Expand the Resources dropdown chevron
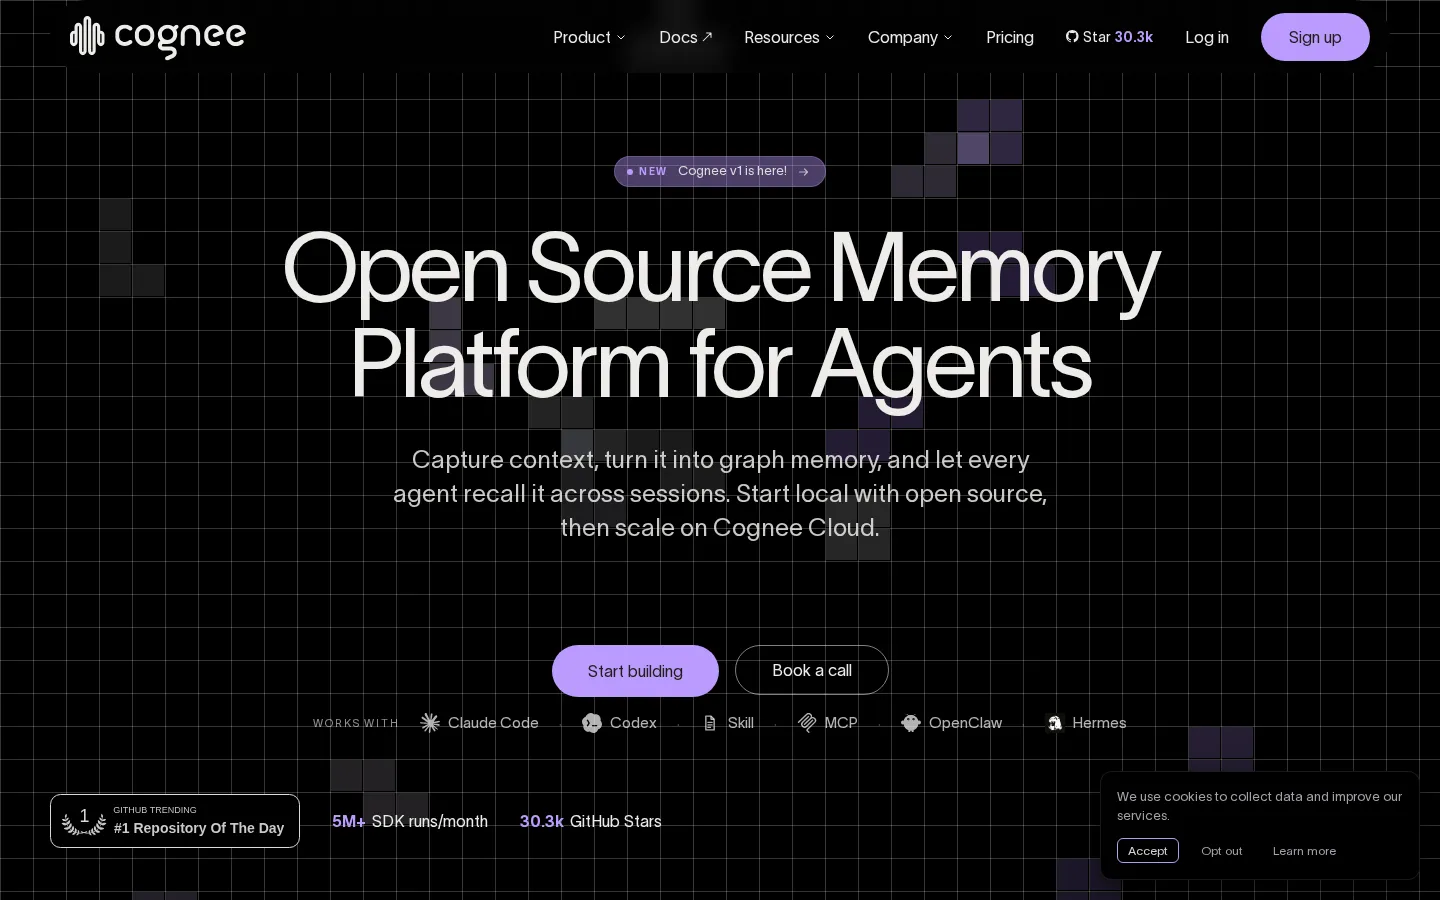The image size is (1440, 900). point(829,38)
